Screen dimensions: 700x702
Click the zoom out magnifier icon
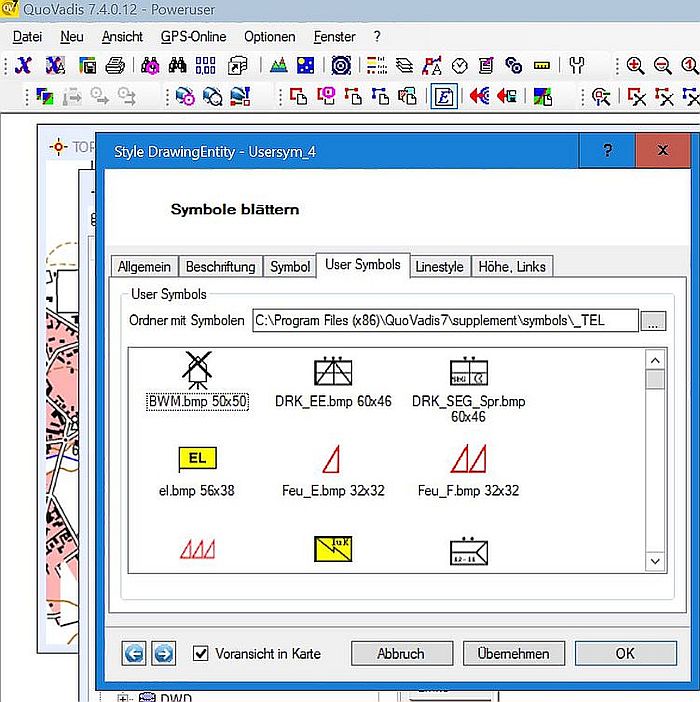click(x=662, y=66)
